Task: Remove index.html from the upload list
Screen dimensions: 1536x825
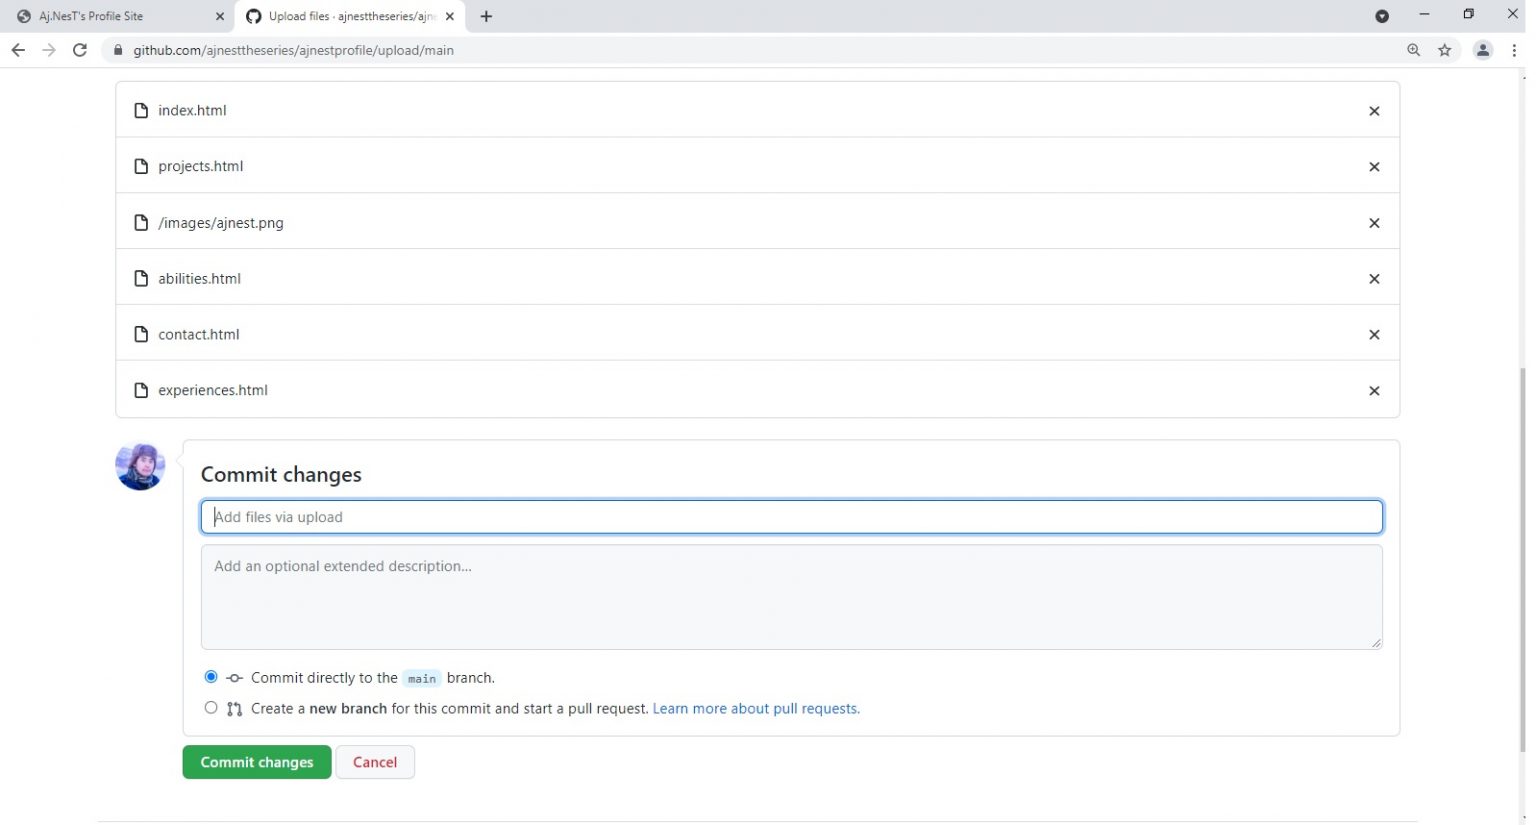Action: click(x=1374, y=111)
